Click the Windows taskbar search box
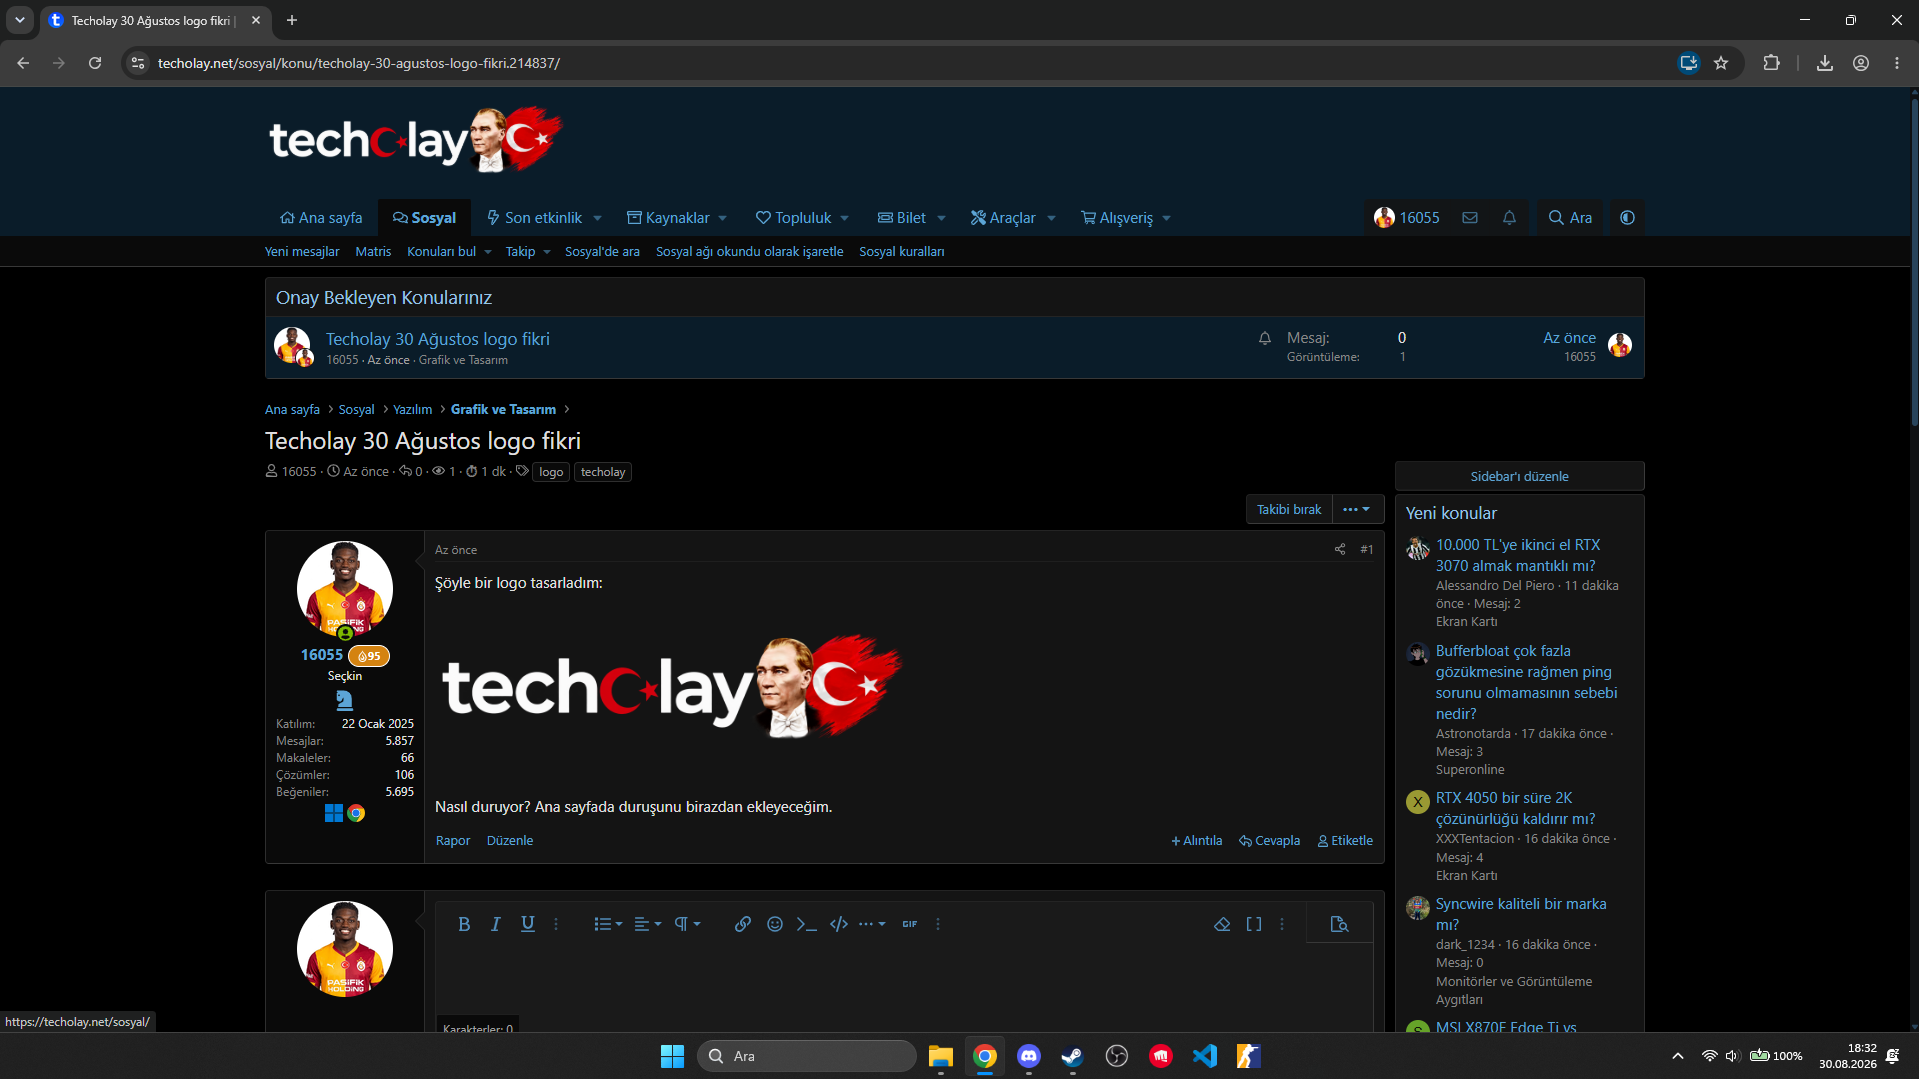Image resolution: width=1919 pixels, height=1079 pixels. click(807, 1056)
